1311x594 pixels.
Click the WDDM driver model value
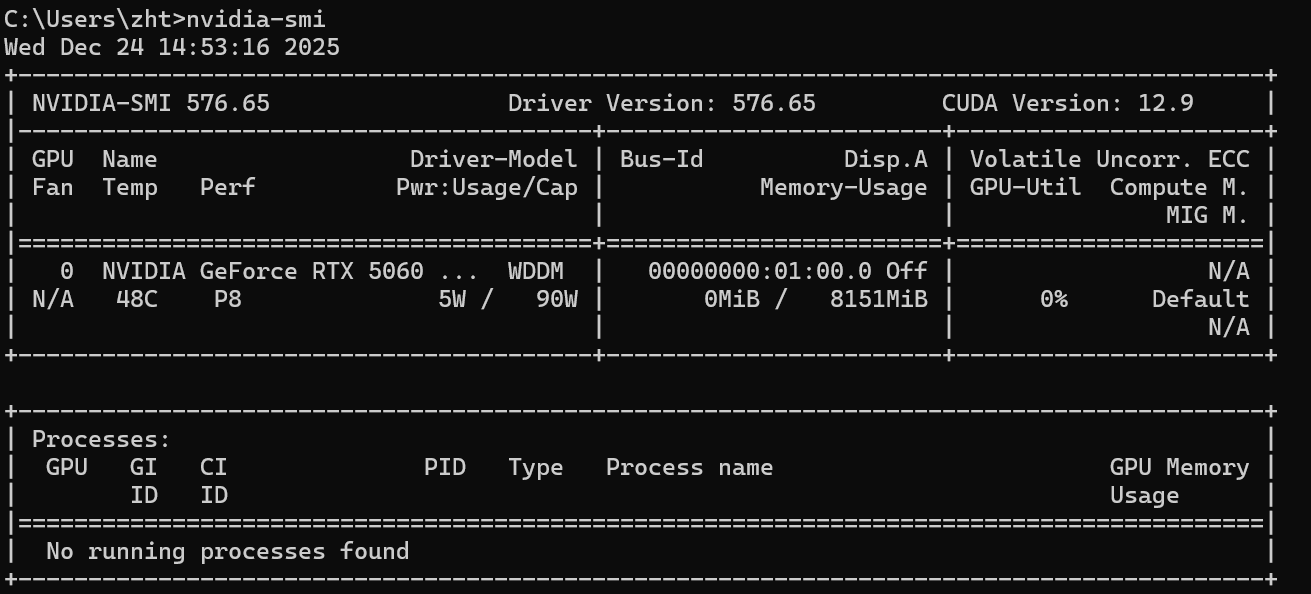coord(536,271)
